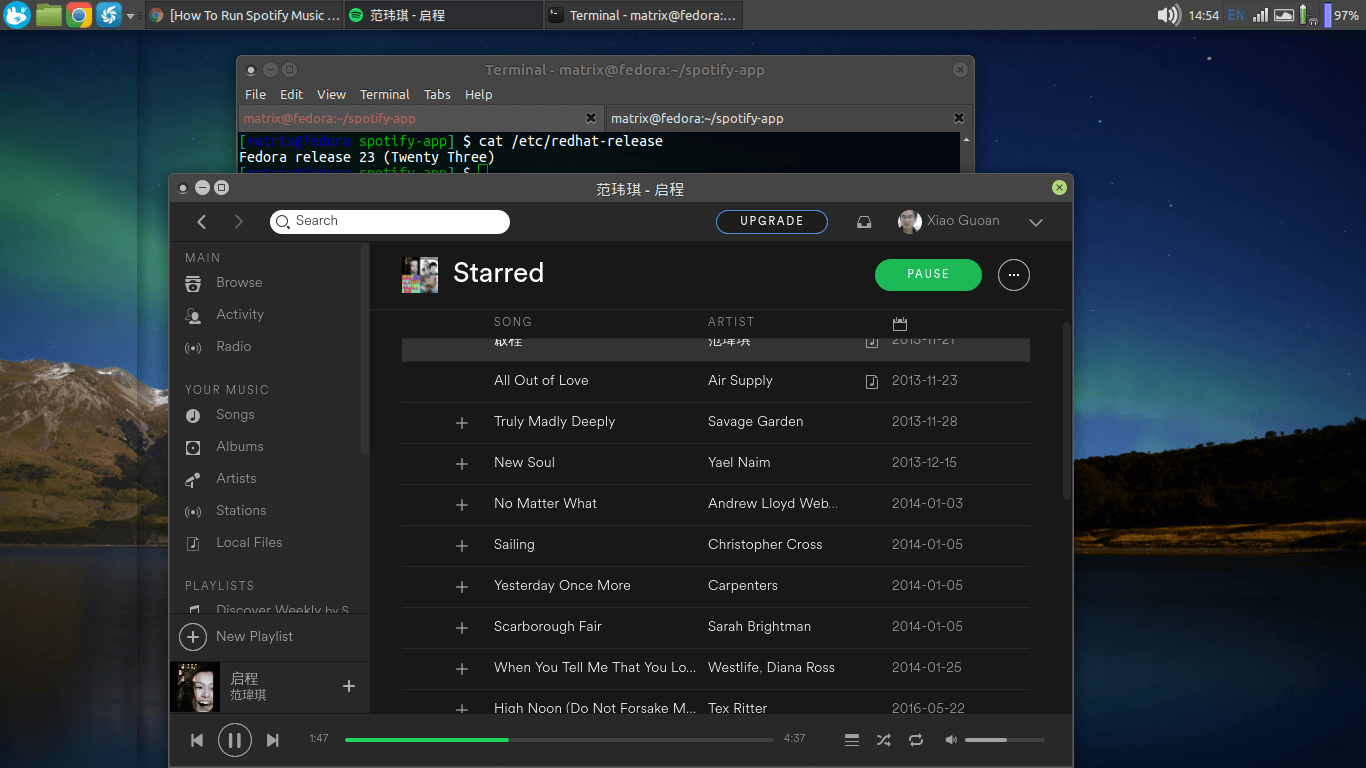Expand the Xiao Guoan account dropdown arrow
Image resolution: width=1366 pixels, height=768 pixels.
[1036, 222]
